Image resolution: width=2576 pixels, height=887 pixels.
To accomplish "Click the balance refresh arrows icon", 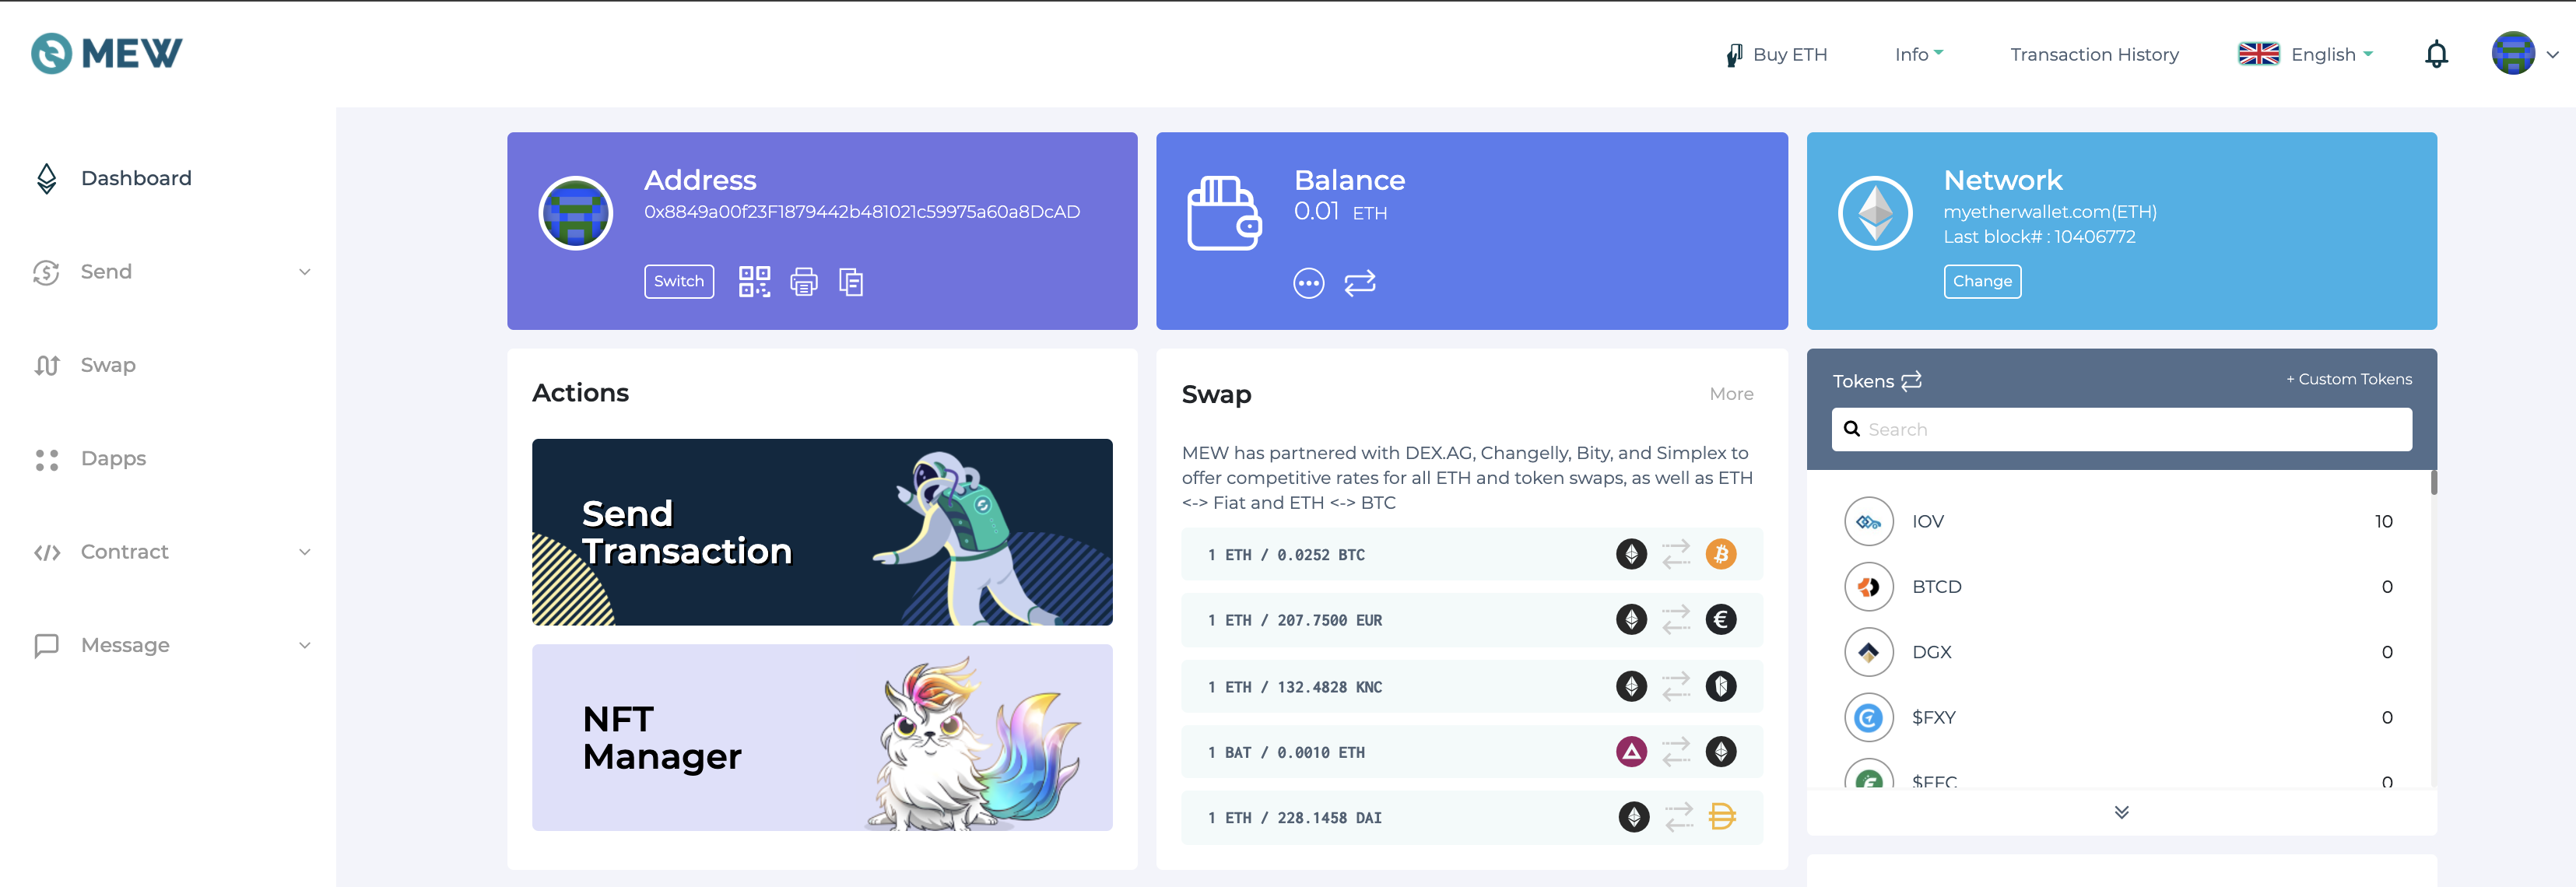I will [1360, 284].
